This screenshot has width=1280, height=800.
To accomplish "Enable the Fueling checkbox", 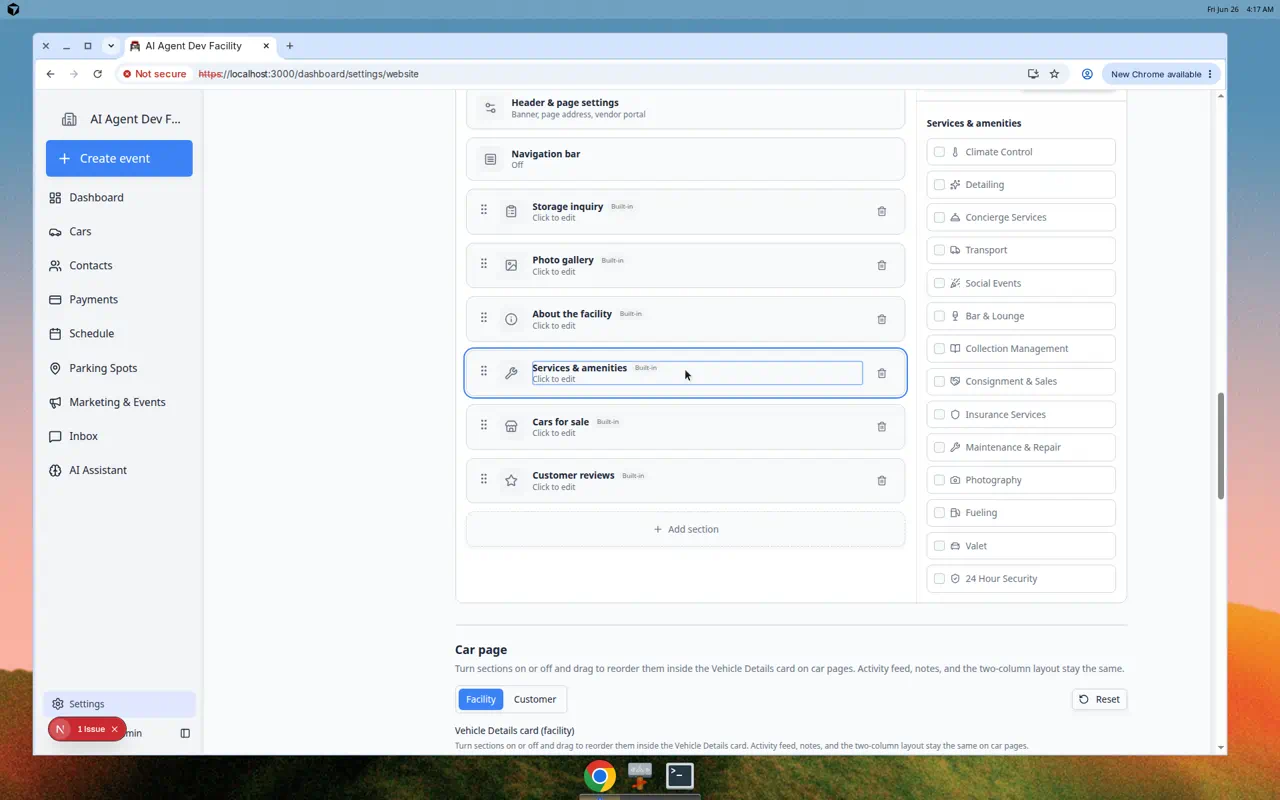I will coord(939,513).
